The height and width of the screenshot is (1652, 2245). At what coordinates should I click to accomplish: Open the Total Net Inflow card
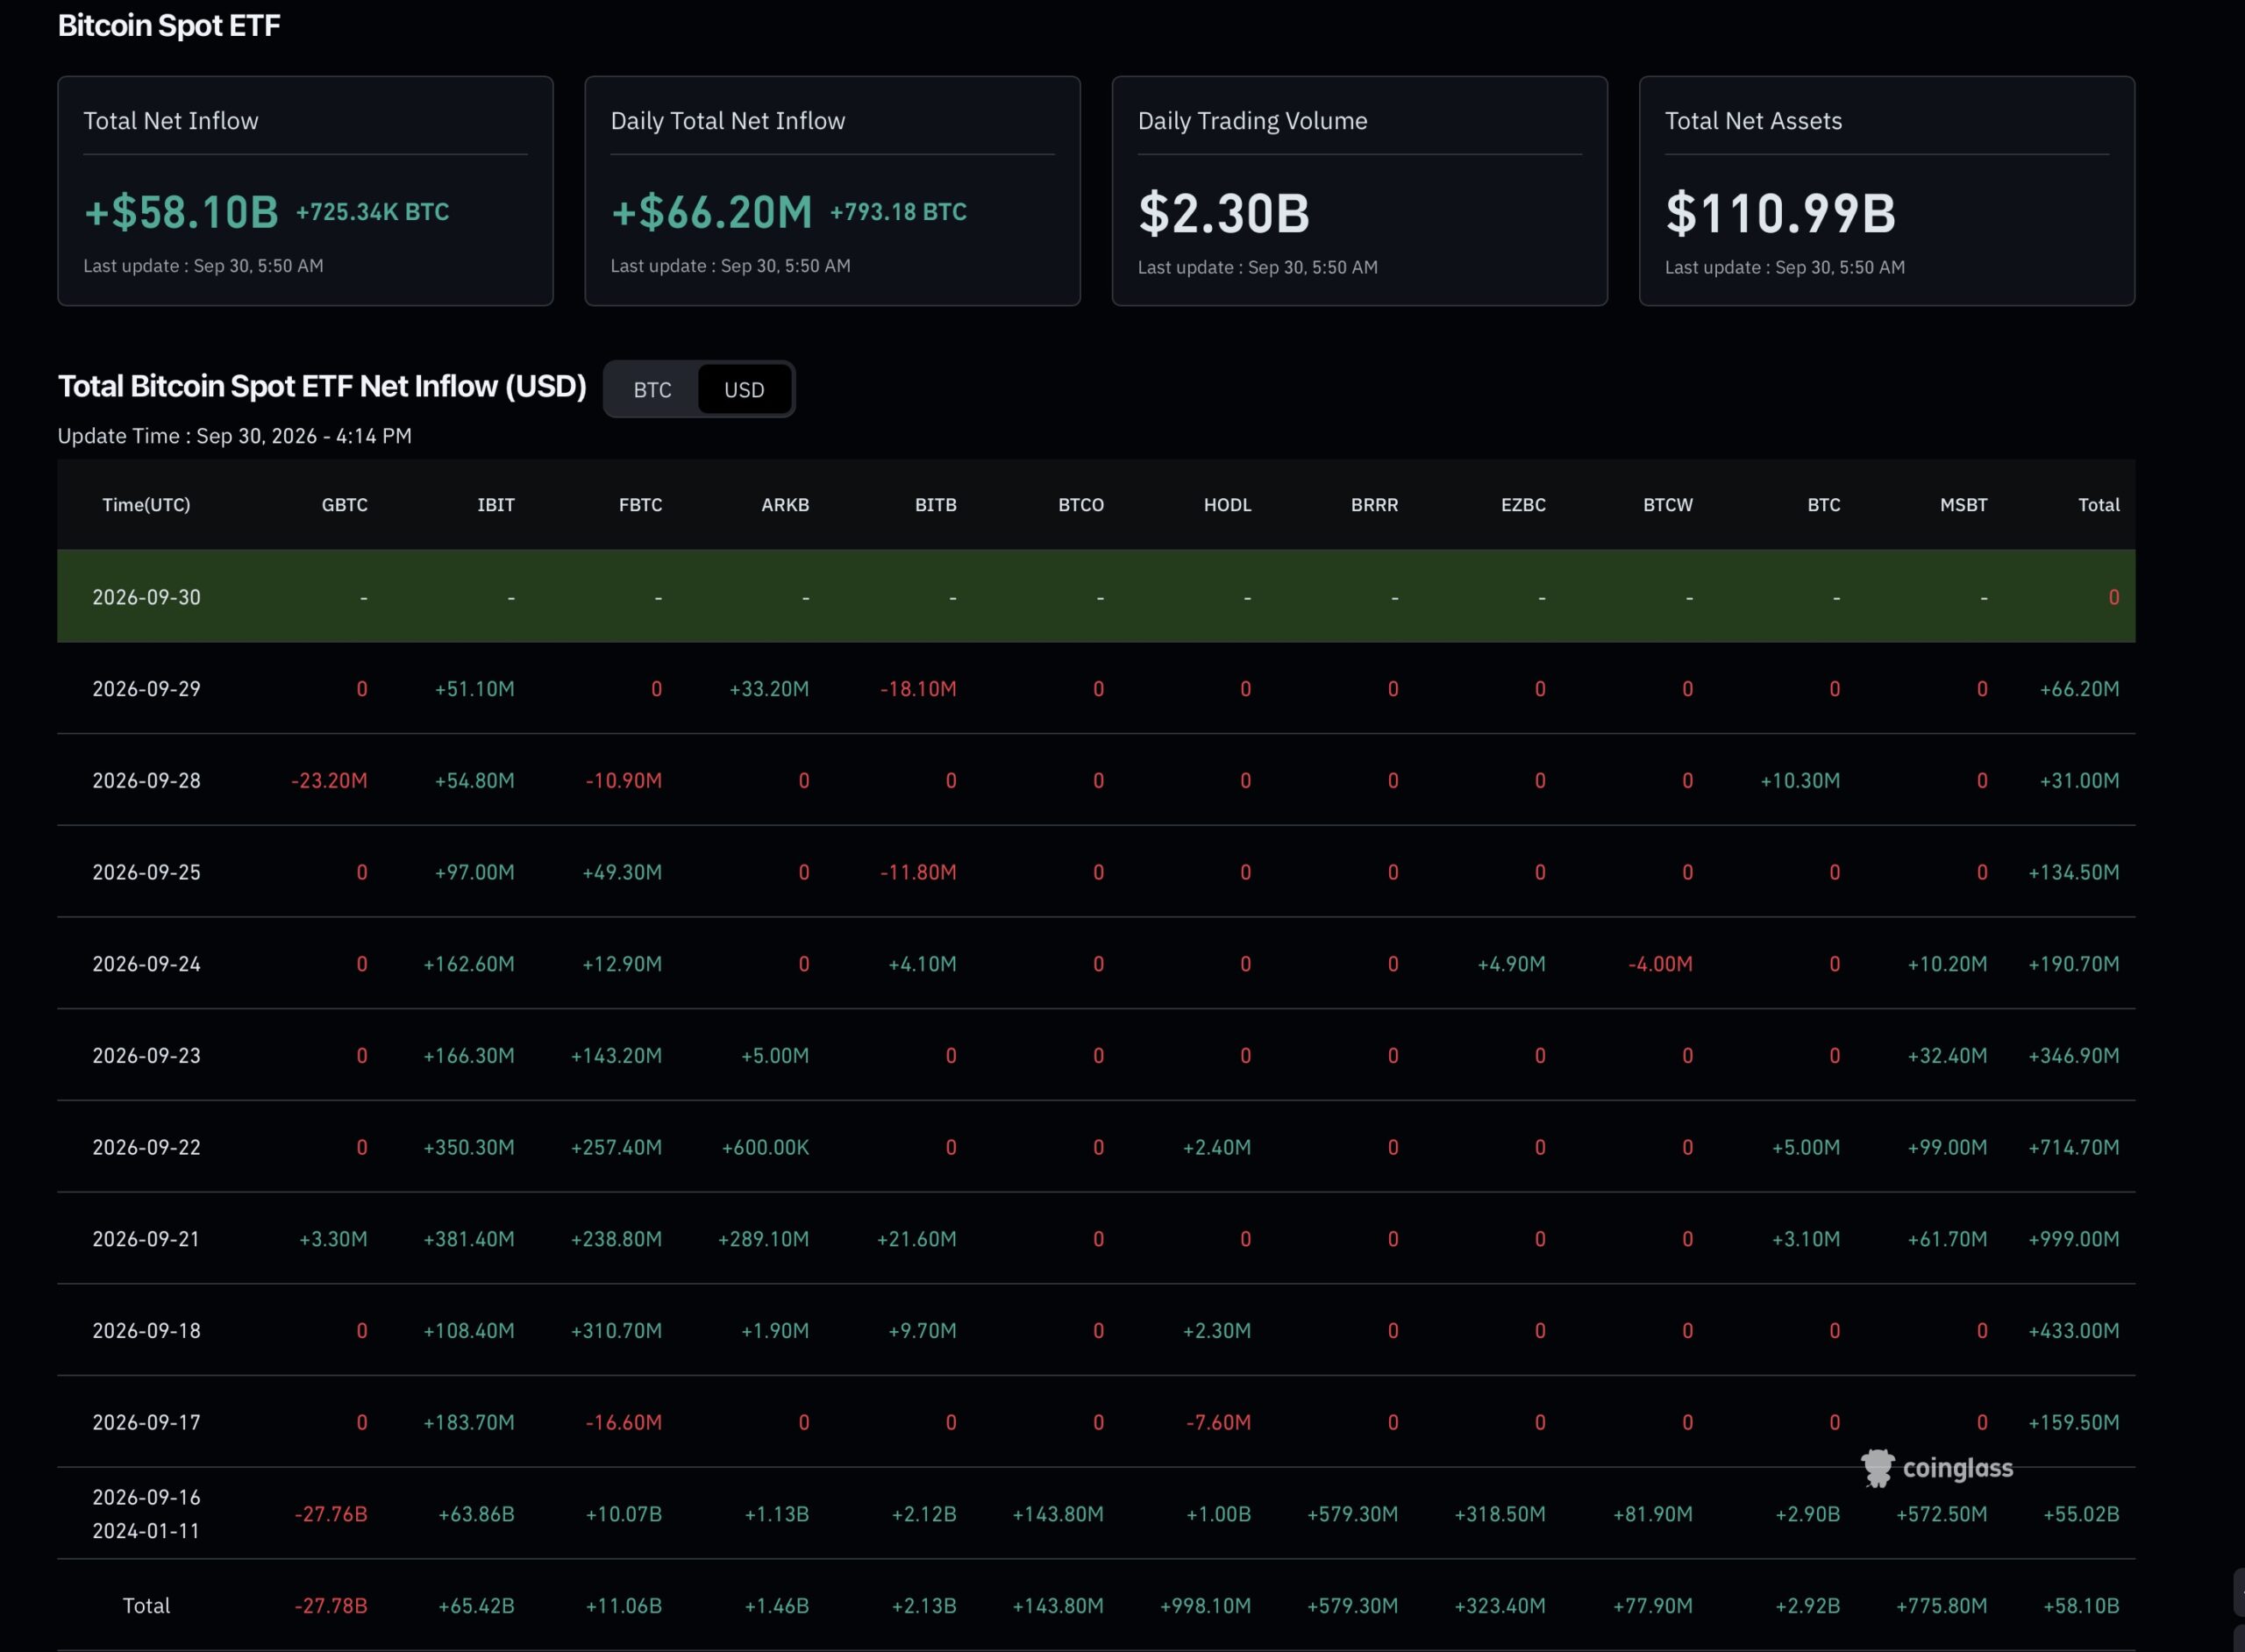click(x=305, y=191)
